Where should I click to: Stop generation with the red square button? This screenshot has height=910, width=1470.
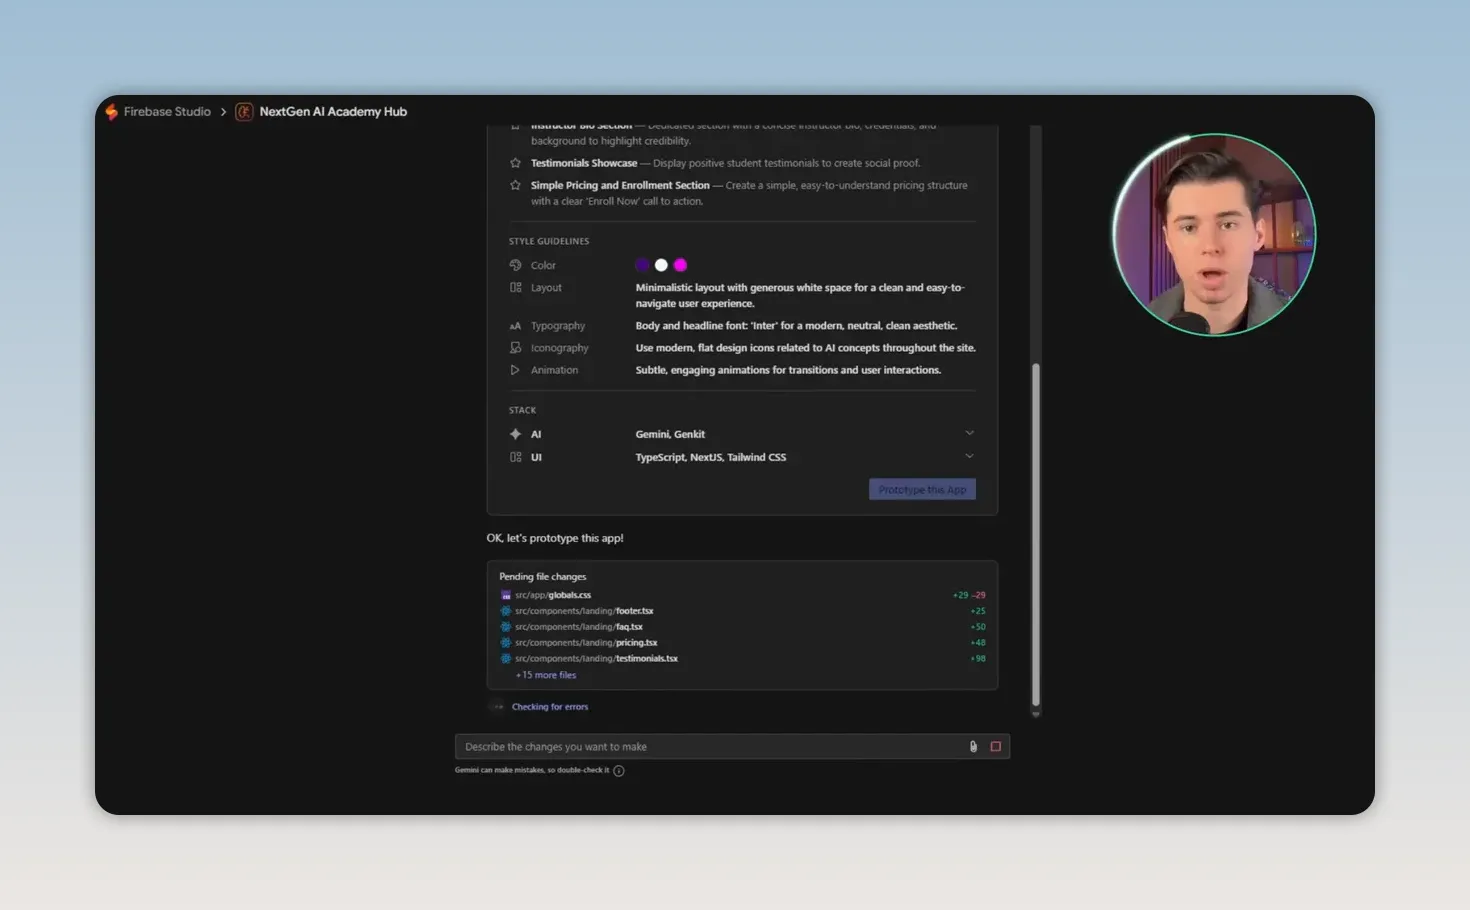click(x=995, y=747)
